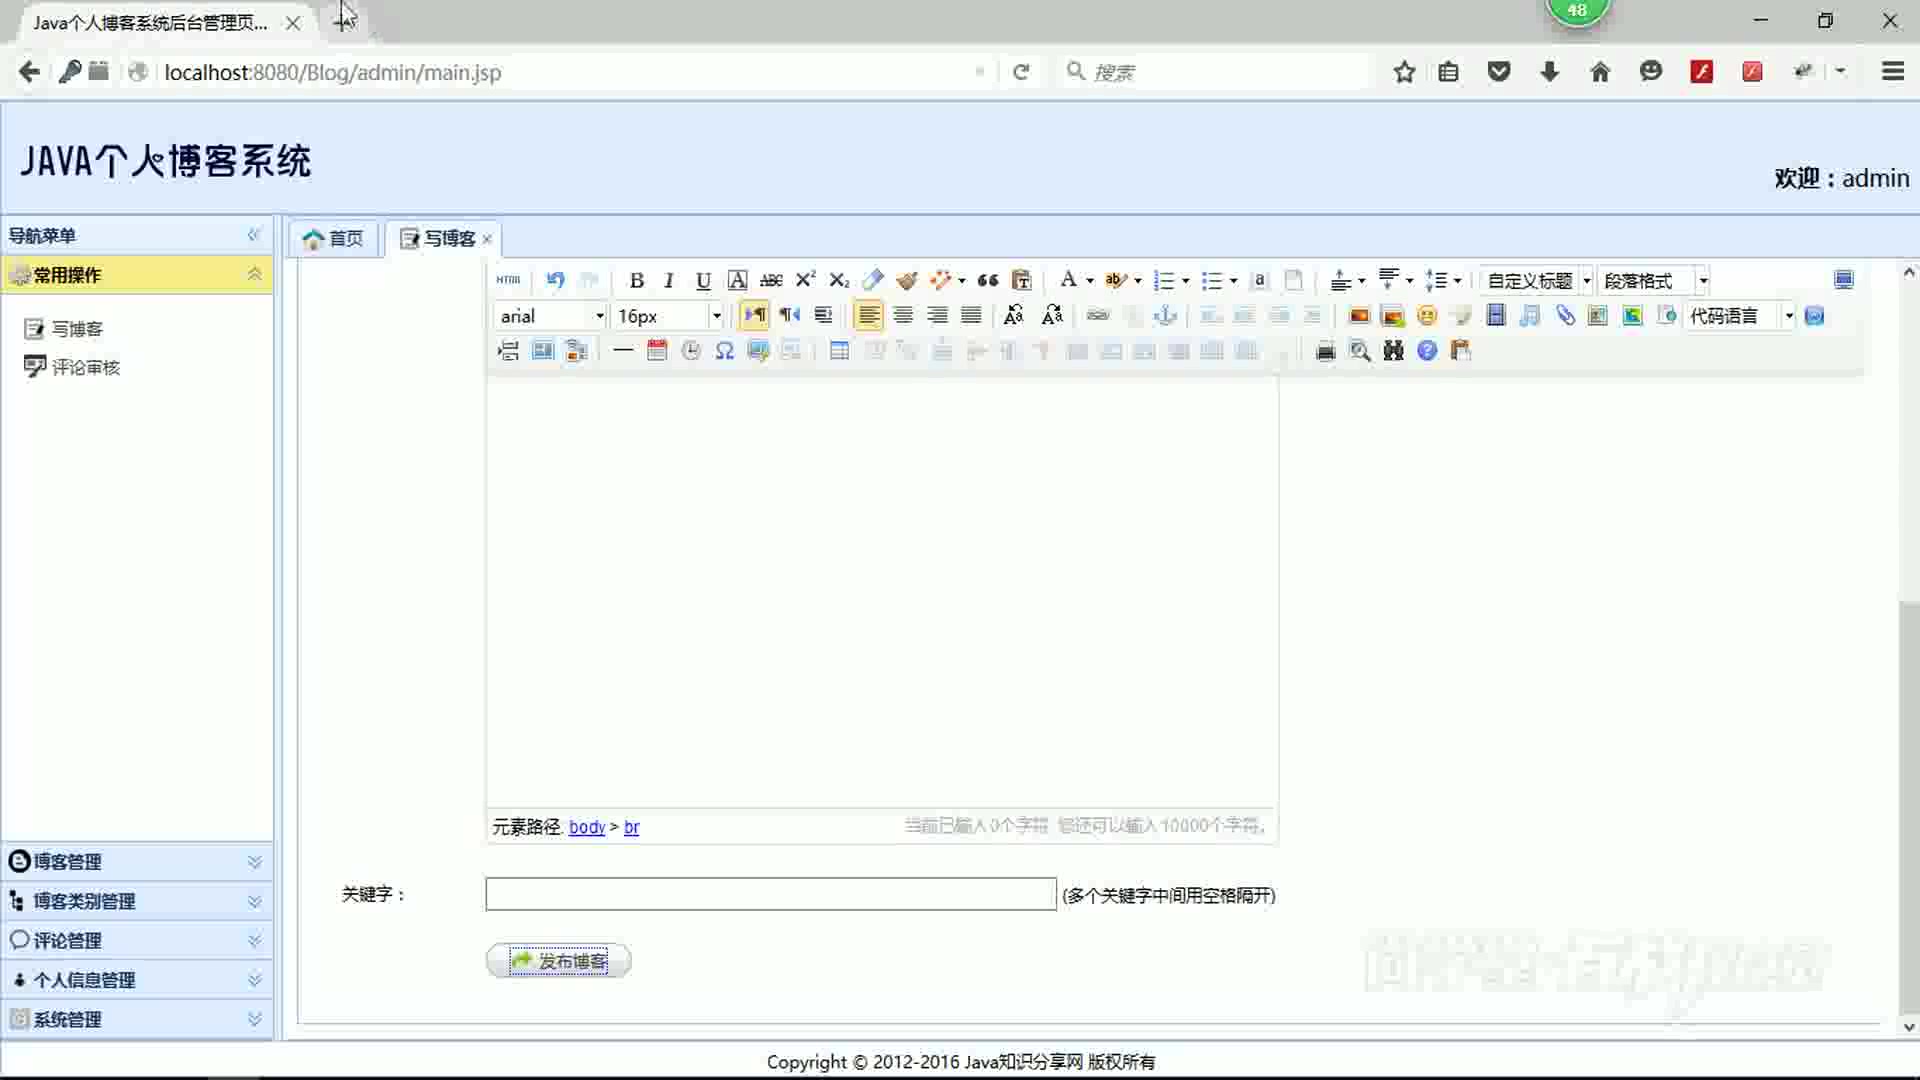Toggle HTML source view in editor

tap(508, 280)
